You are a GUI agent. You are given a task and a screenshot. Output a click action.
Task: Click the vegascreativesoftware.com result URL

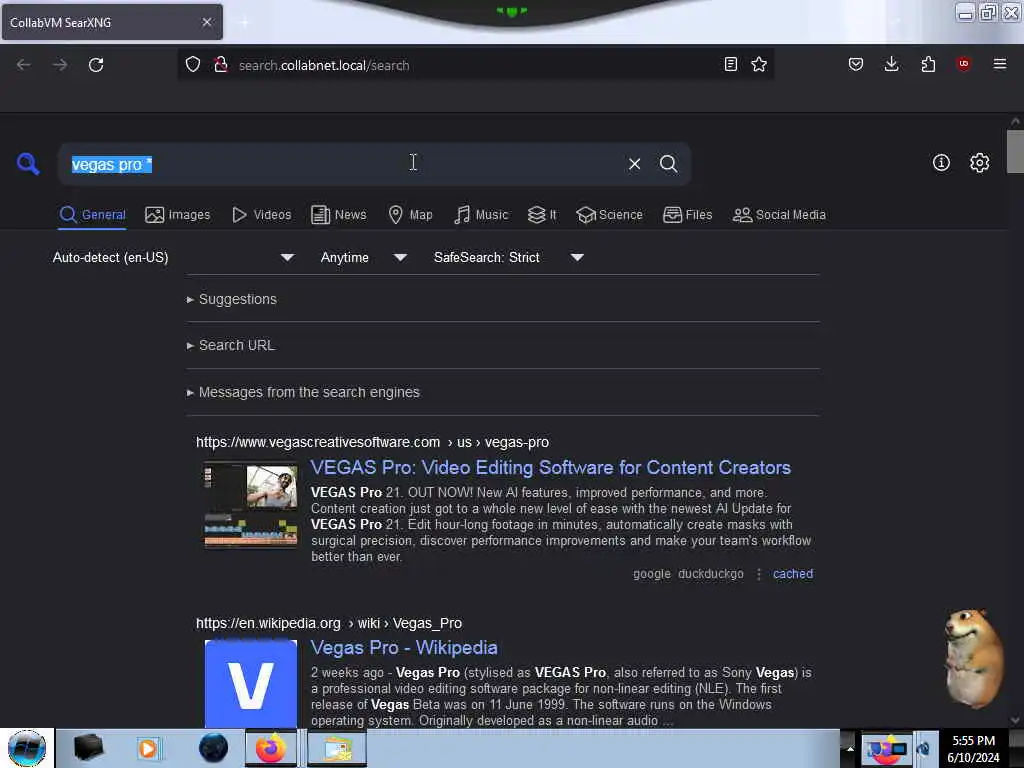[x=372, y=442]
